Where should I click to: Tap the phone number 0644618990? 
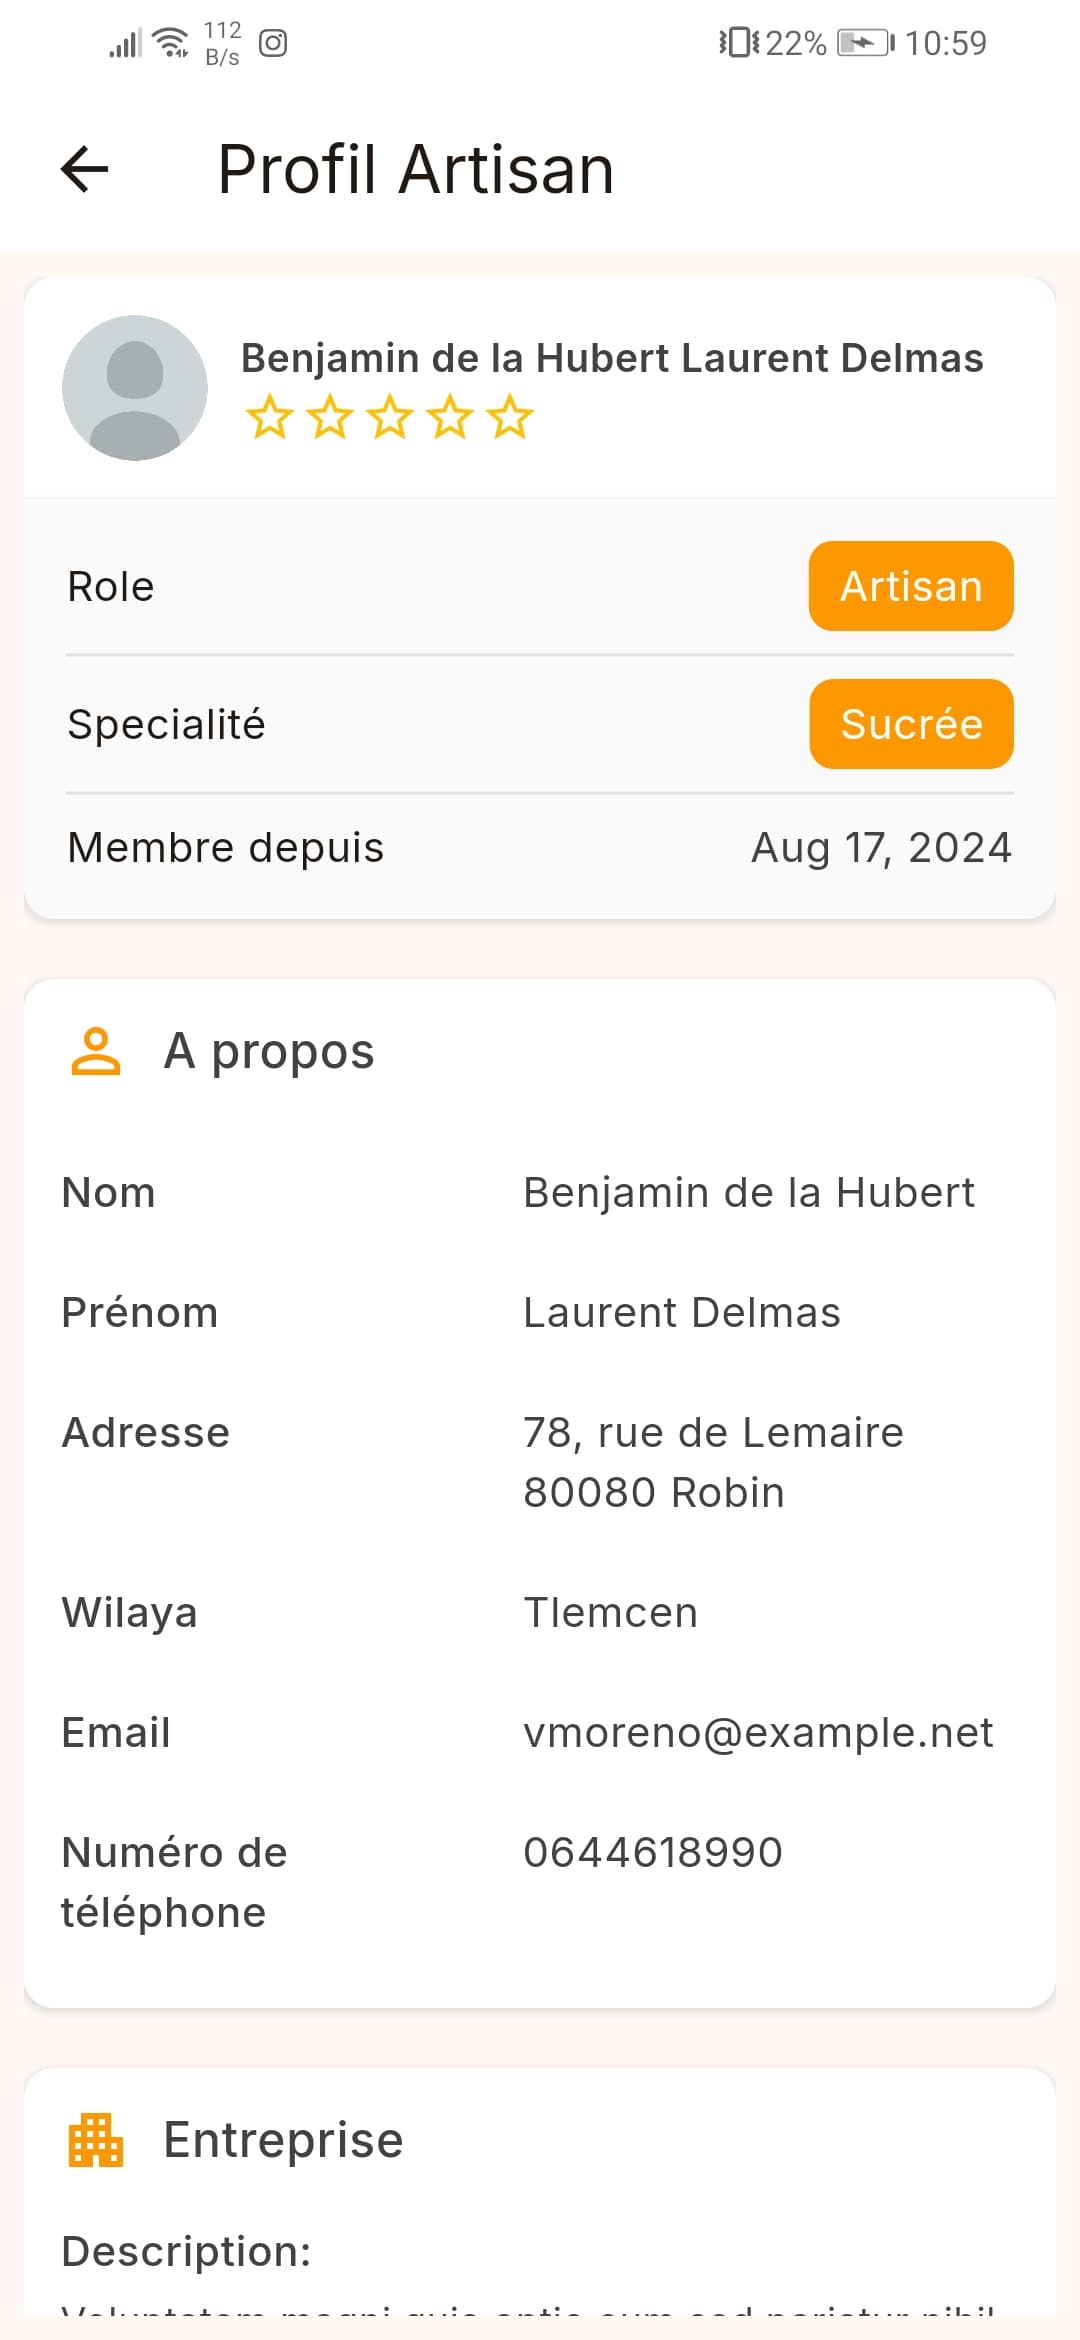tap(653, 1852)
